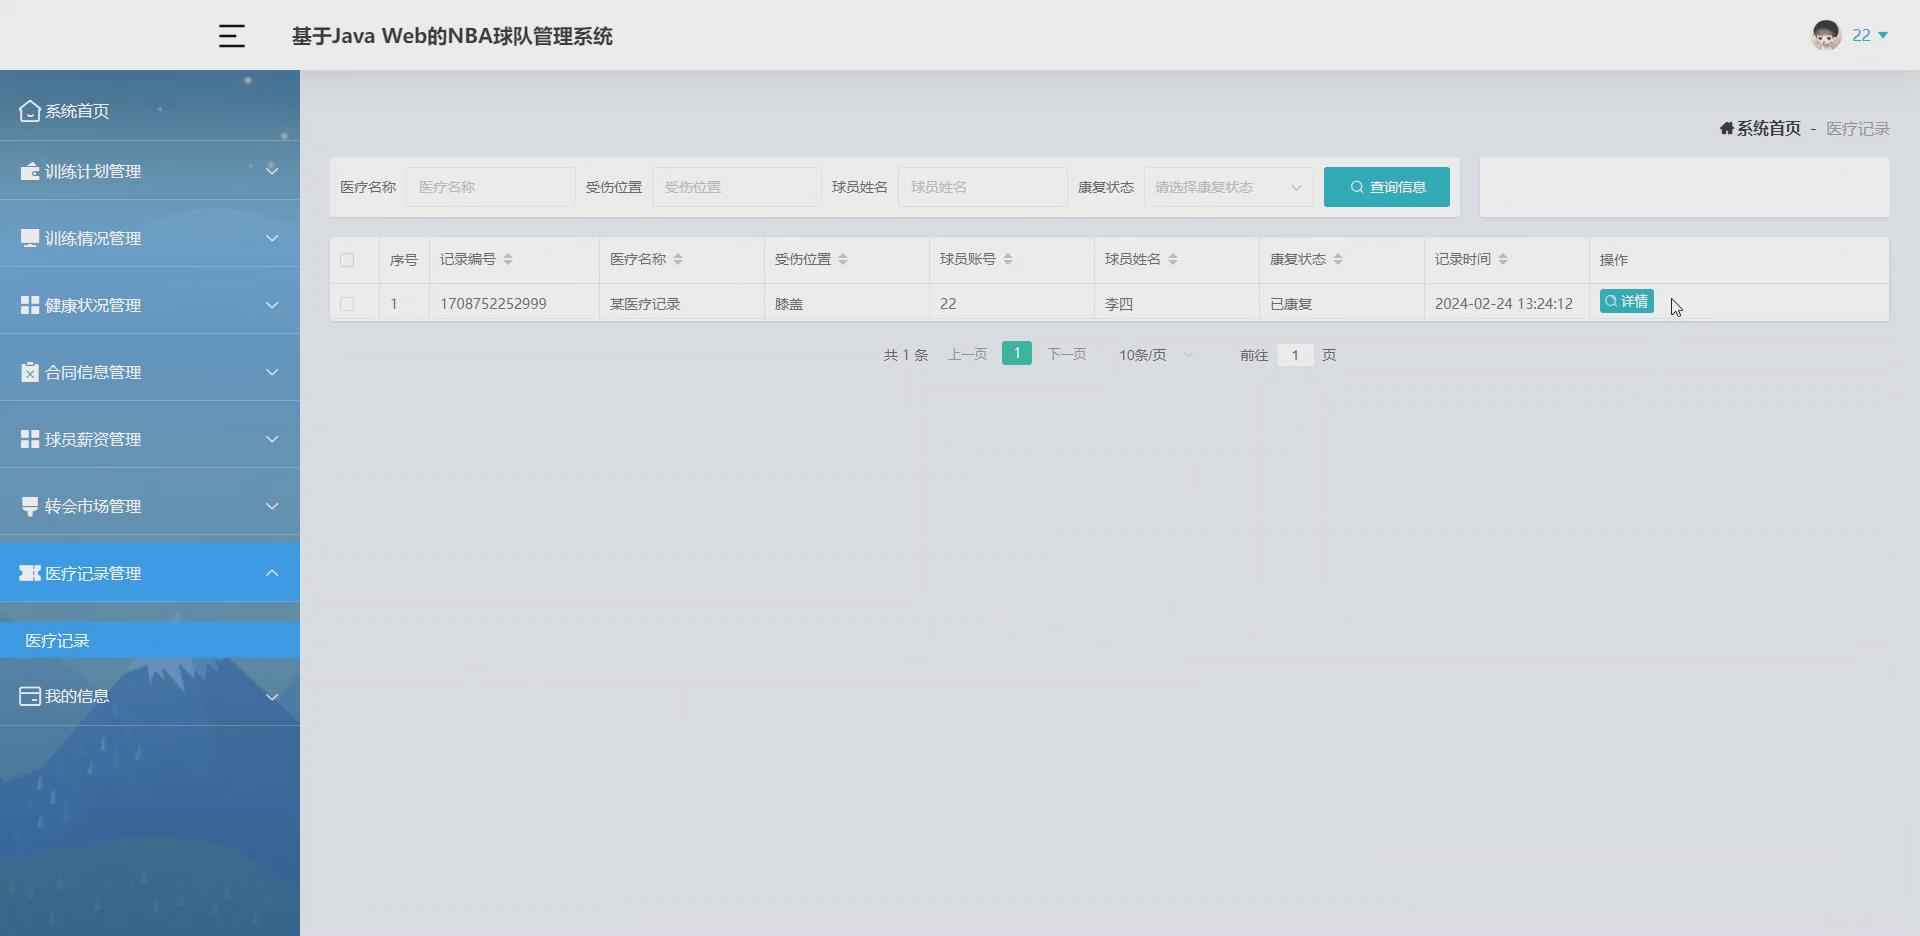Select 医疗记录 in the sidebar submenu
1920x936 pixels.
[57, 640]
